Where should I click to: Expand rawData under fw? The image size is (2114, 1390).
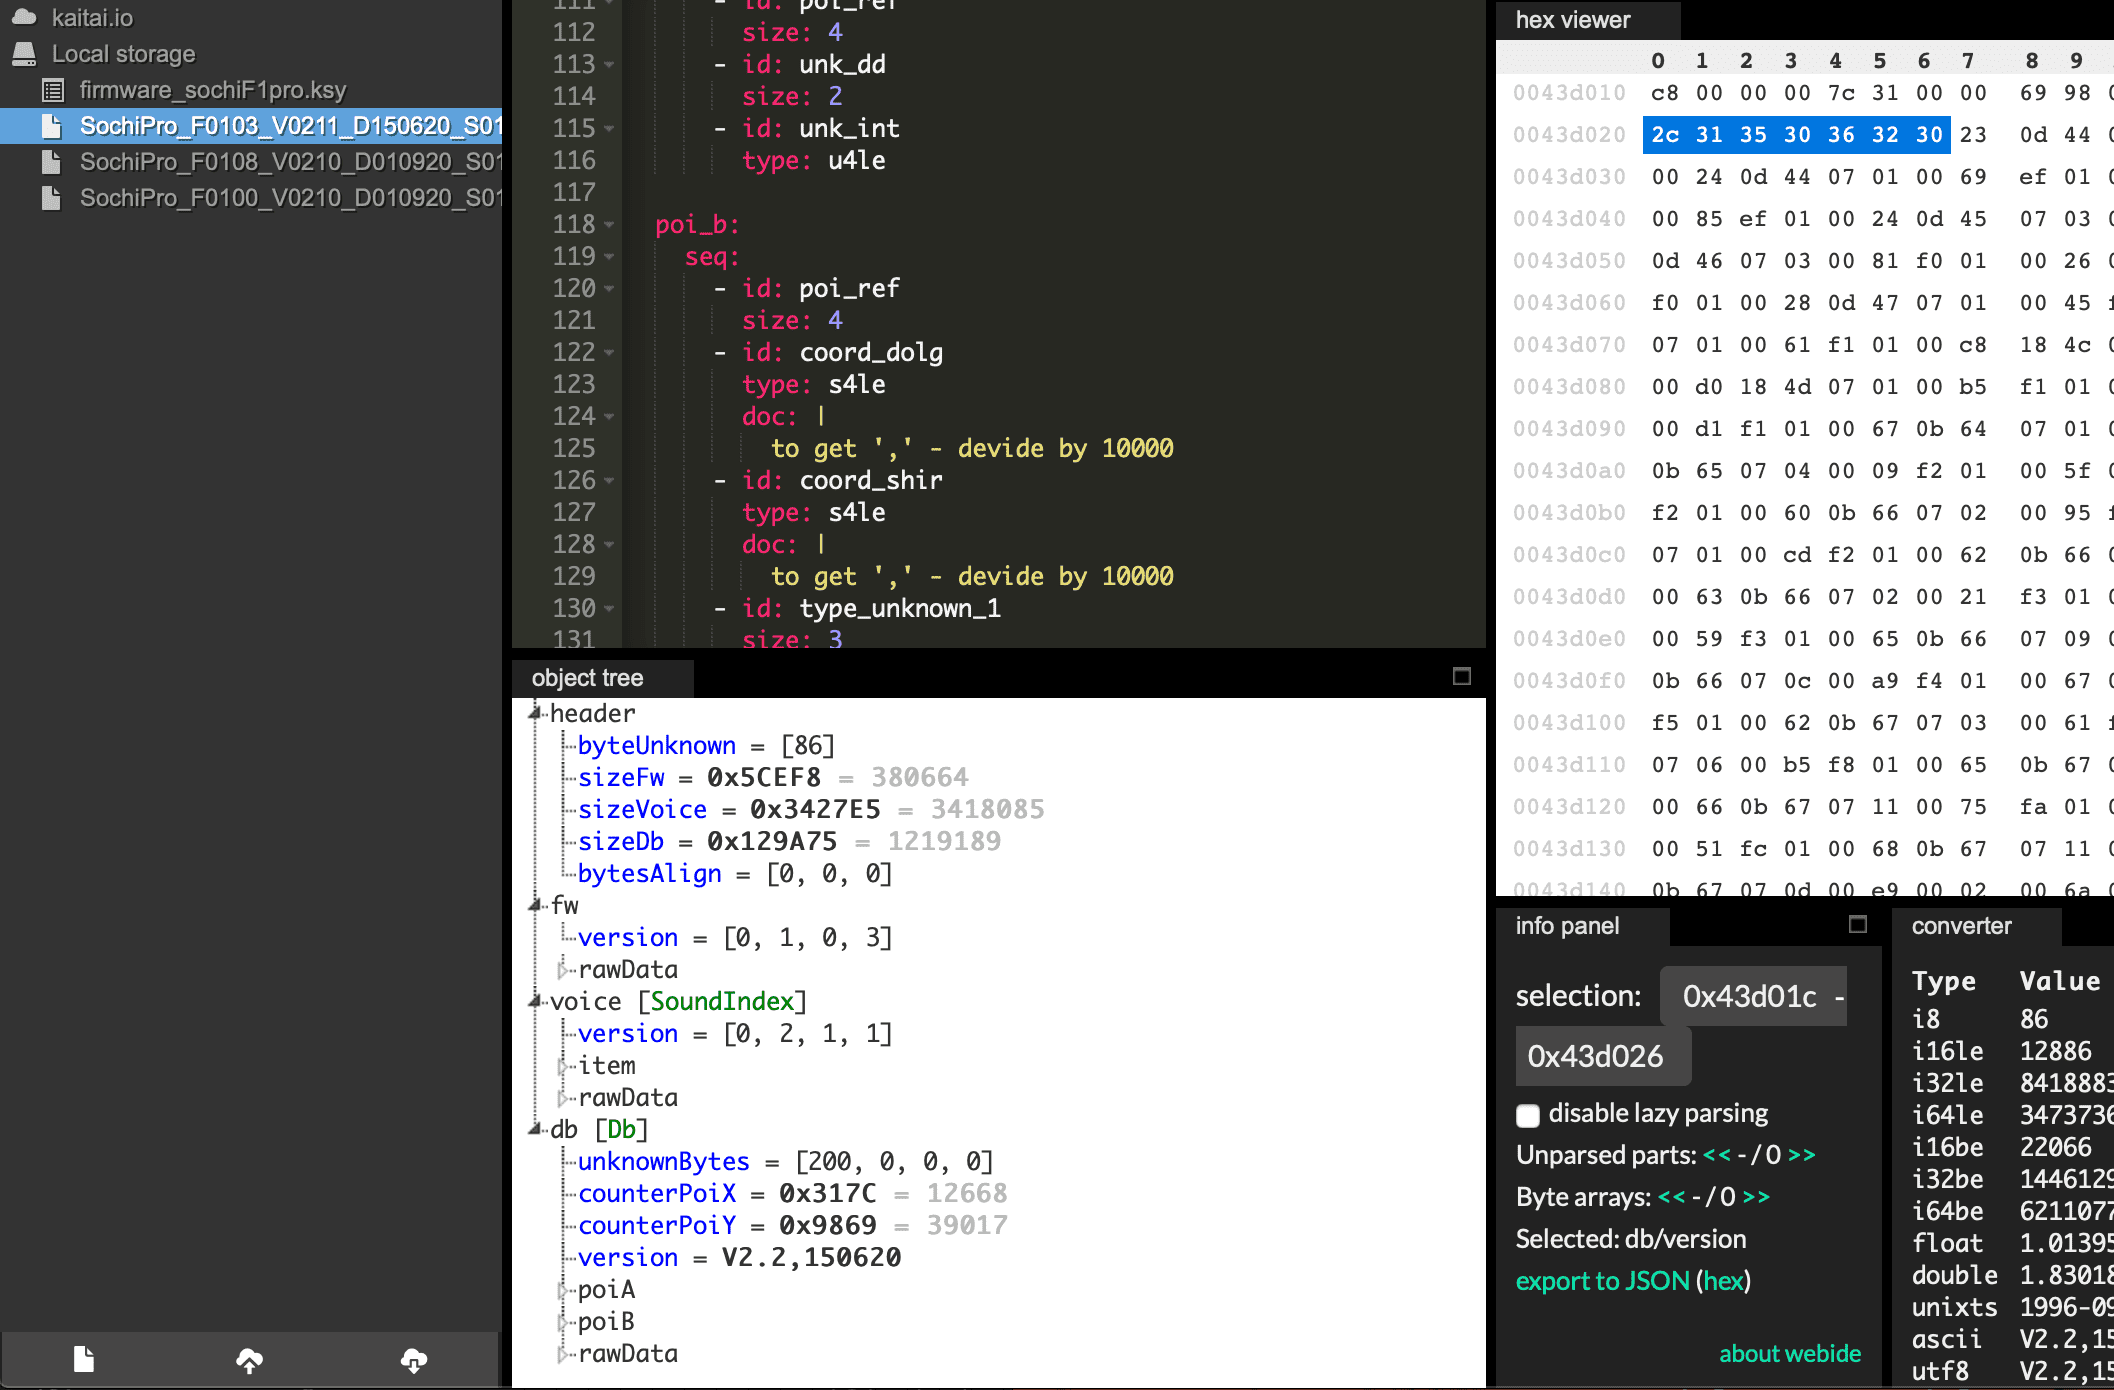pyautogui.click(x=562, y=970)
